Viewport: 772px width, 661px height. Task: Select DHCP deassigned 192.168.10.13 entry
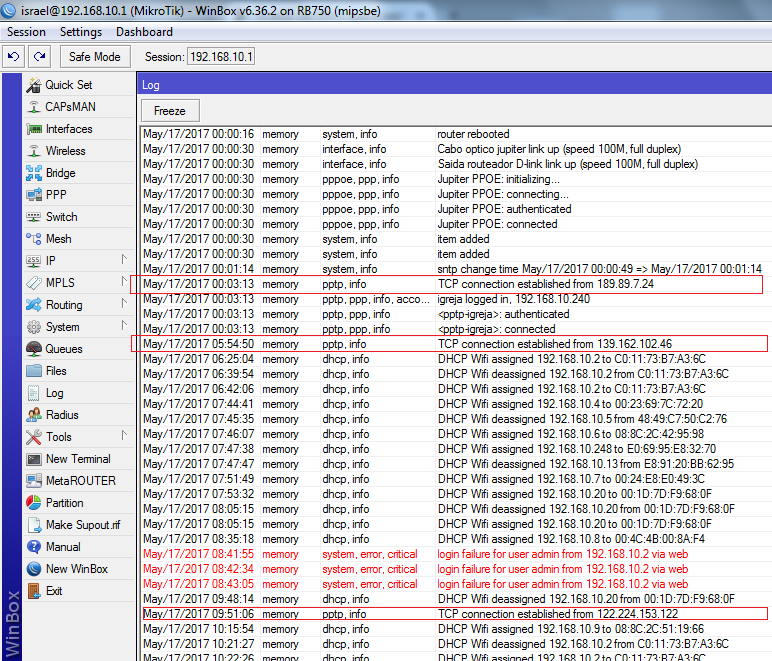456,464
